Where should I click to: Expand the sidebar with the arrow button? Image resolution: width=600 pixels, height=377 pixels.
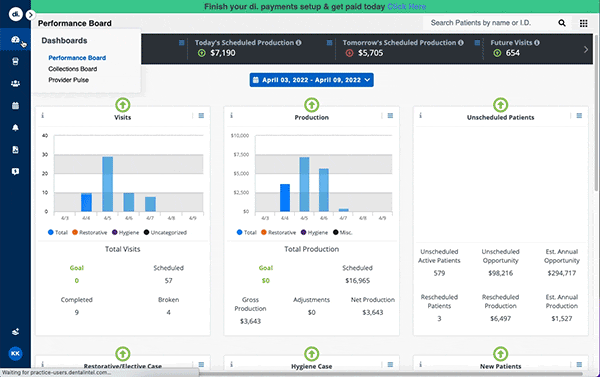pyautogui.click(x=30, y=15)
